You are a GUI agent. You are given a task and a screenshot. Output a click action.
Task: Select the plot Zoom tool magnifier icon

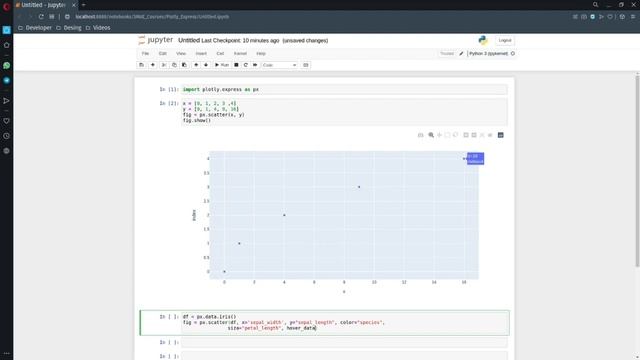[x=431, y=135]
